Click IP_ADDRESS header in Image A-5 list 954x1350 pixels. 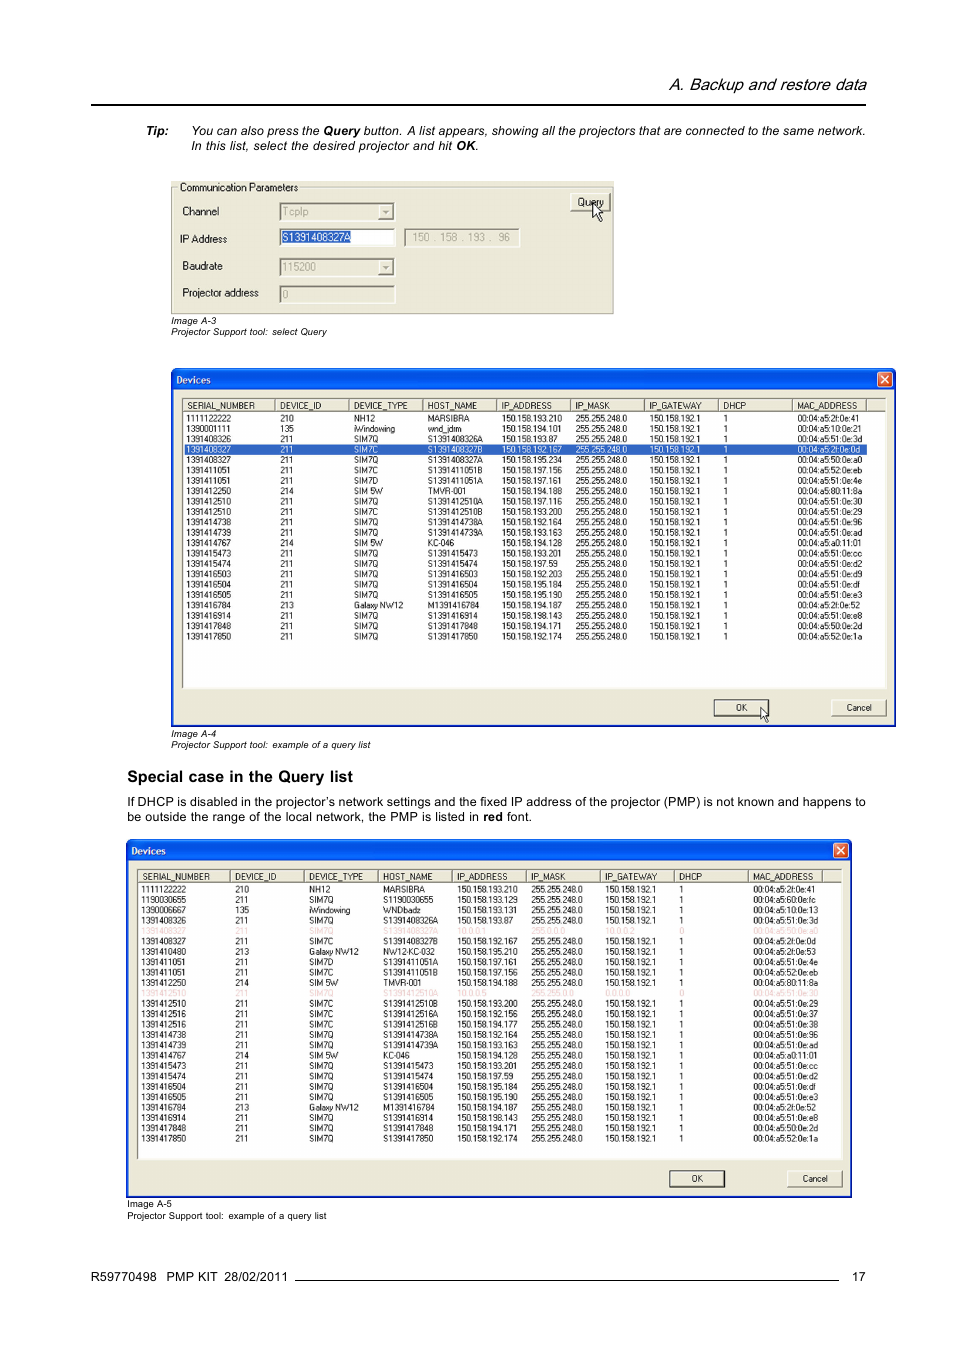click(x=489, y=877)
